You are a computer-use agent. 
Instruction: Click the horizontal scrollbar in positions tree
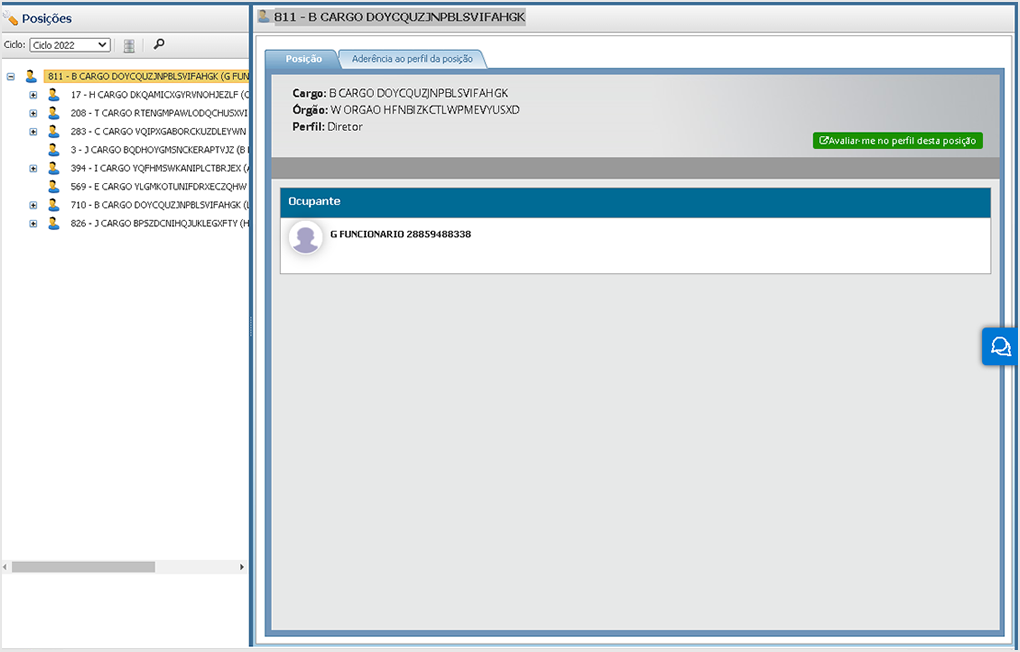click(x=83, y=567)
